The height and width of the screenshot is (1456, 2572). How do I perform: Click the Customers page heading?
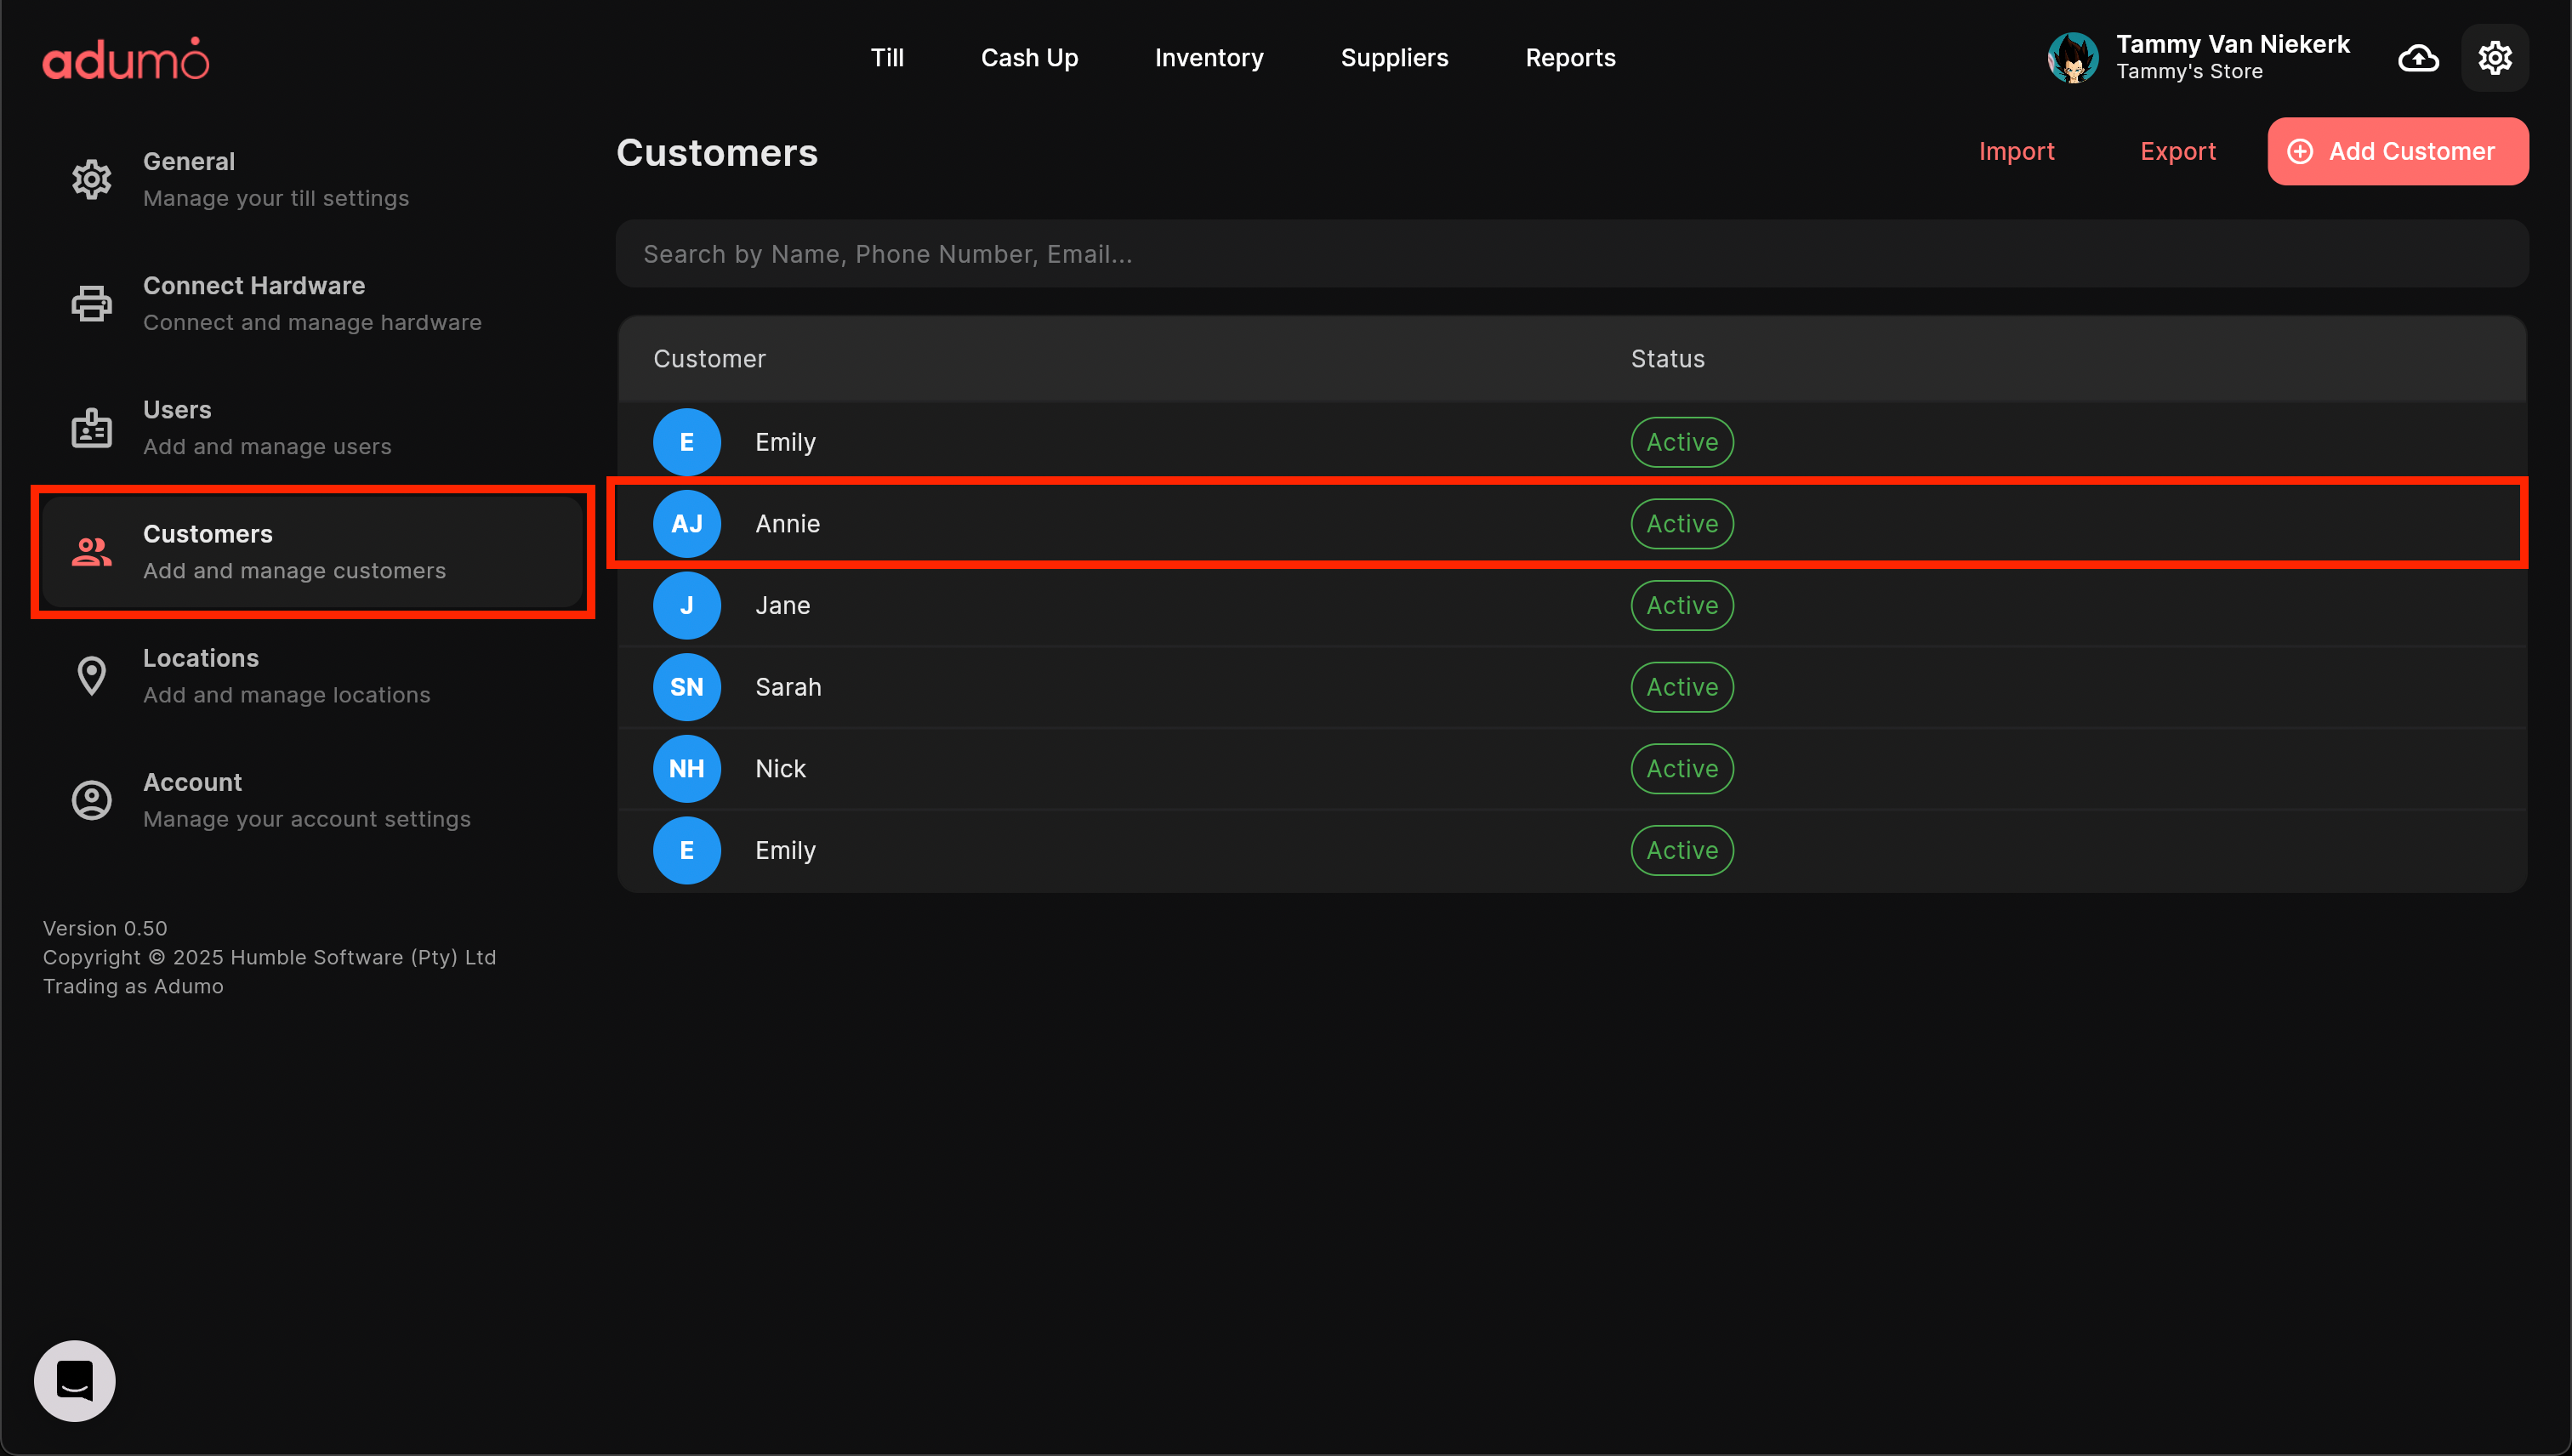(717, 153)
